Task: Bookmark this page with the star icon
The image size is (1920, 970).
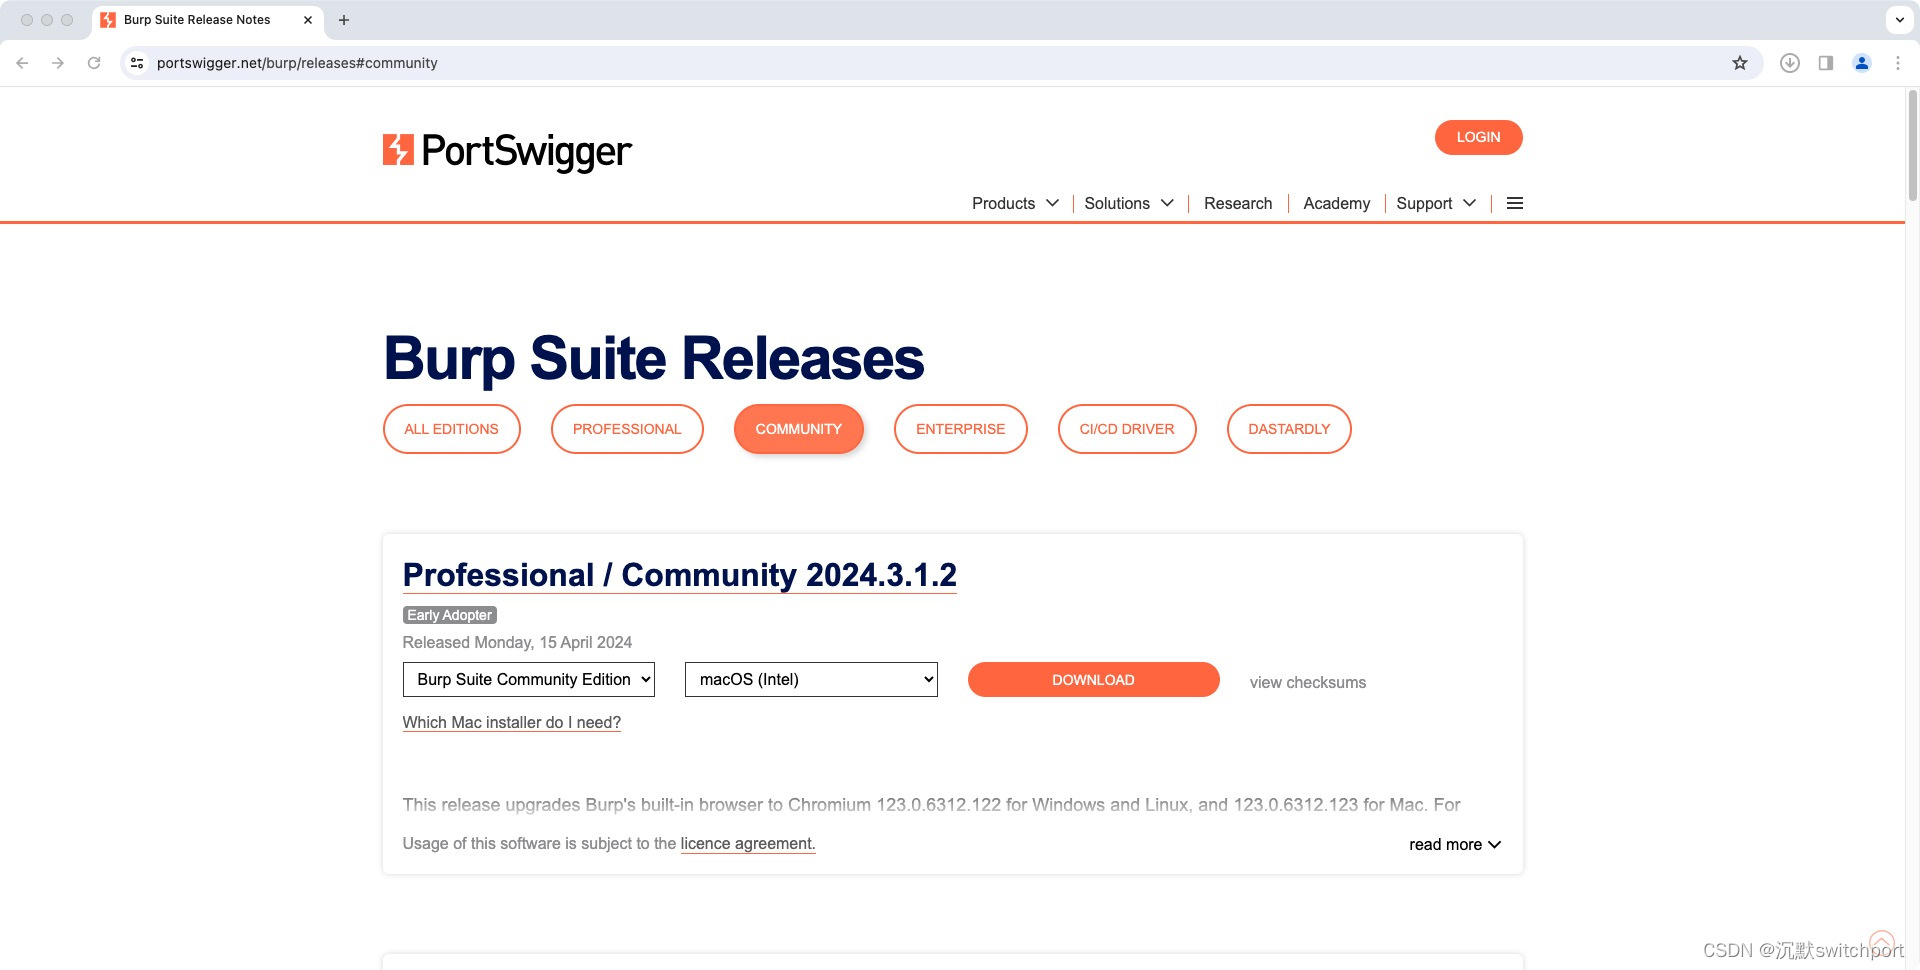Action: (x=1740, y=63)
